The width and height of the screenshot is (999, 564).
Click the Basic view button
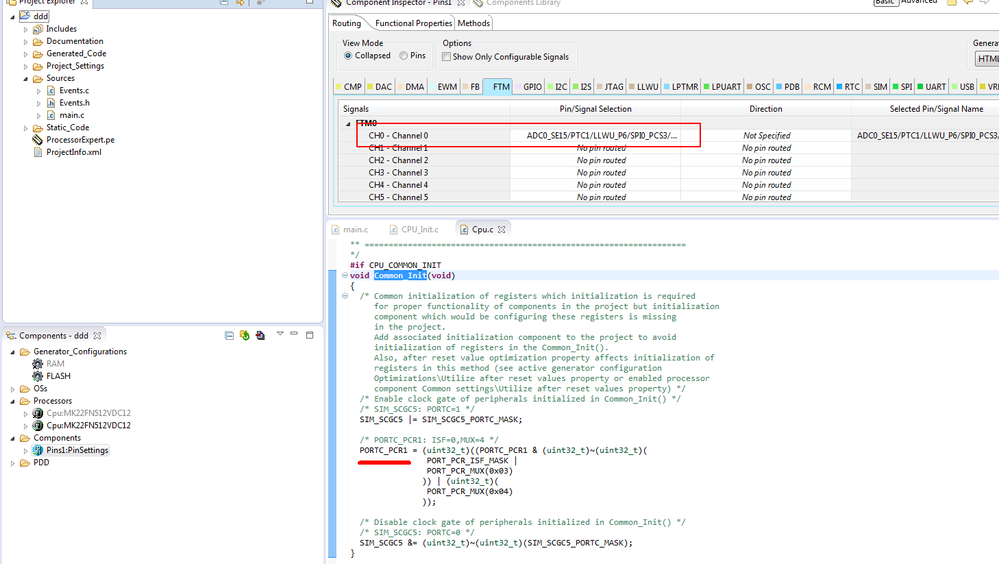pos(885,3)
